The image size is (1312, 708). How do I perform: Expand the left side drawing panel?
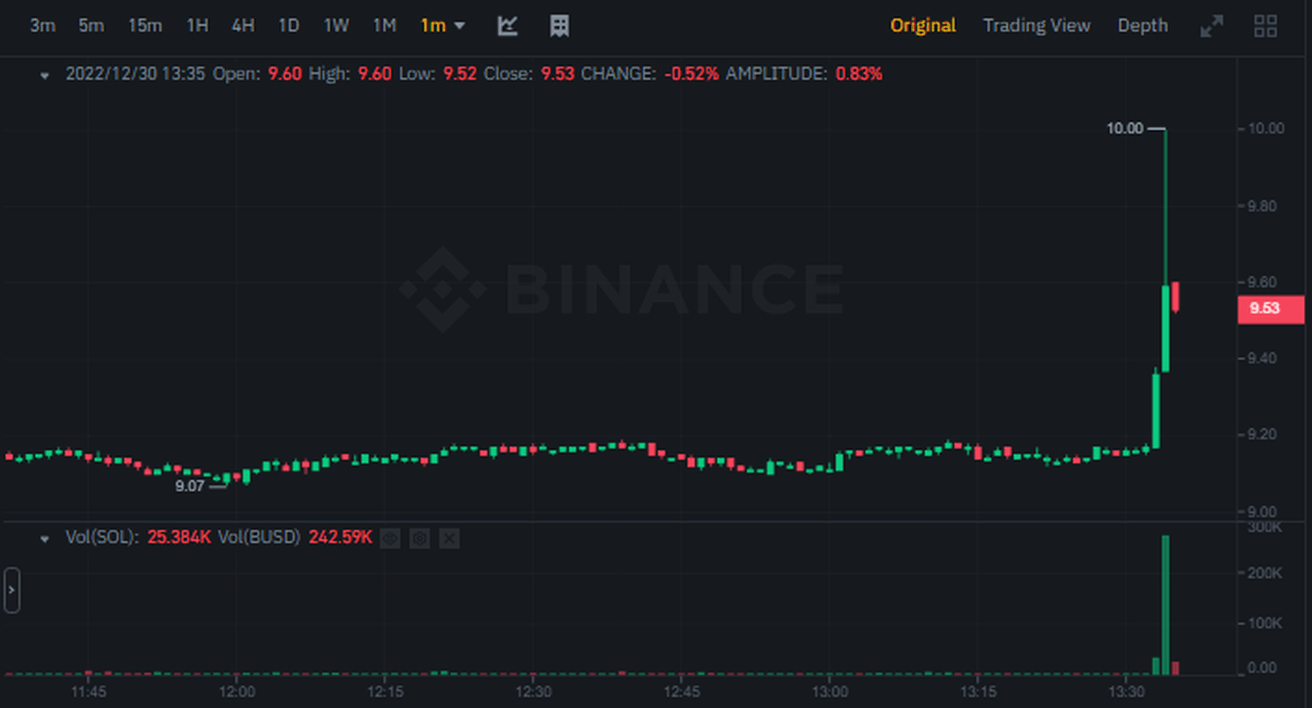(x=12, y=590)
